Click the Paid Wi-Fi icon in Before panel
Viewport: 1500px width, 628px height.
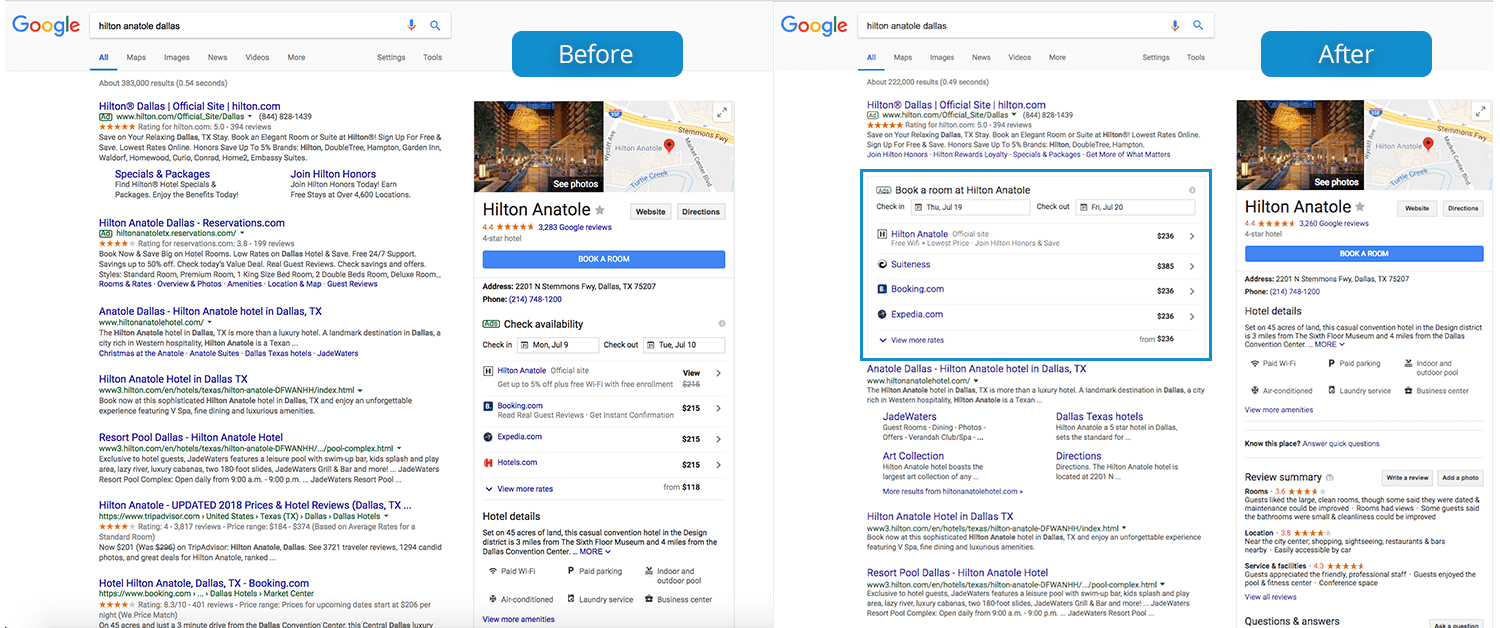pos(492,571)
